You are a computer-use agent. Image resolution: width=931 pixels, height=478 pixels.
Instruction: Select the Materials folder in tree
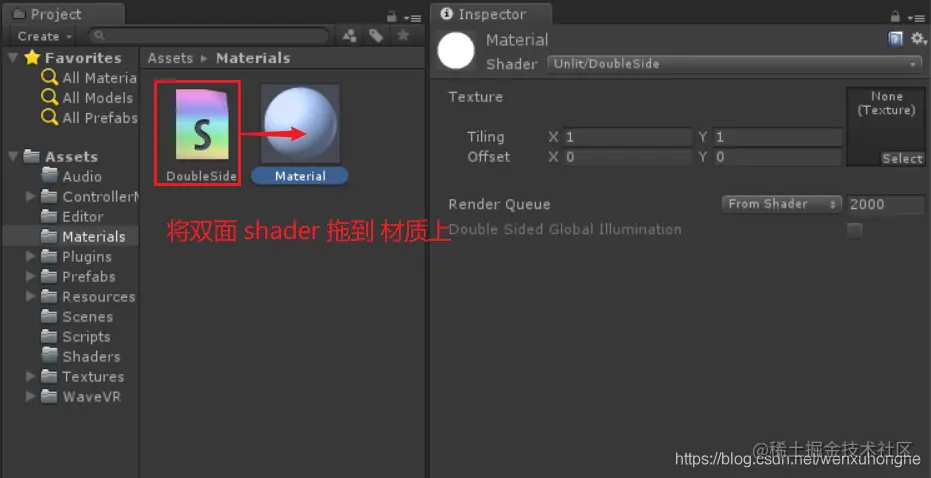pyautogui.click(x=83, y=236)
